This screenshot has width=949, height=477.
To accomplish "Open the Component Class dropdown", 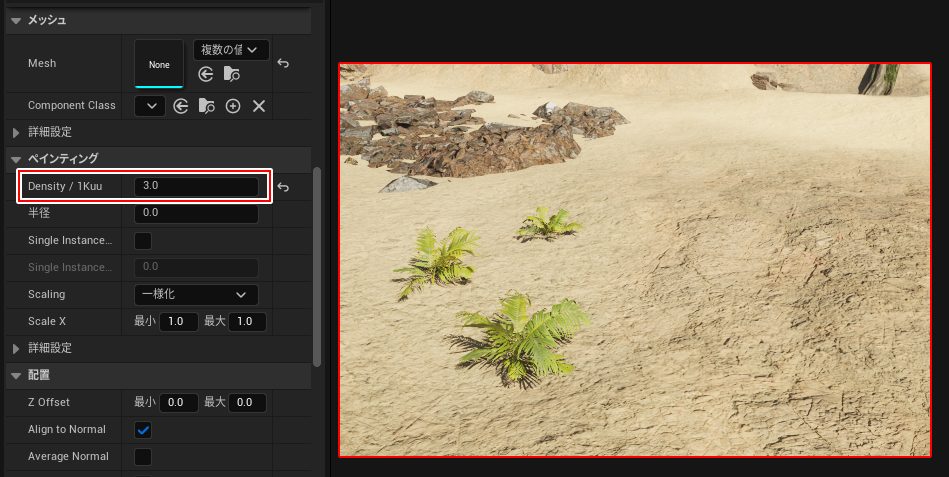I will click(150, 106).
